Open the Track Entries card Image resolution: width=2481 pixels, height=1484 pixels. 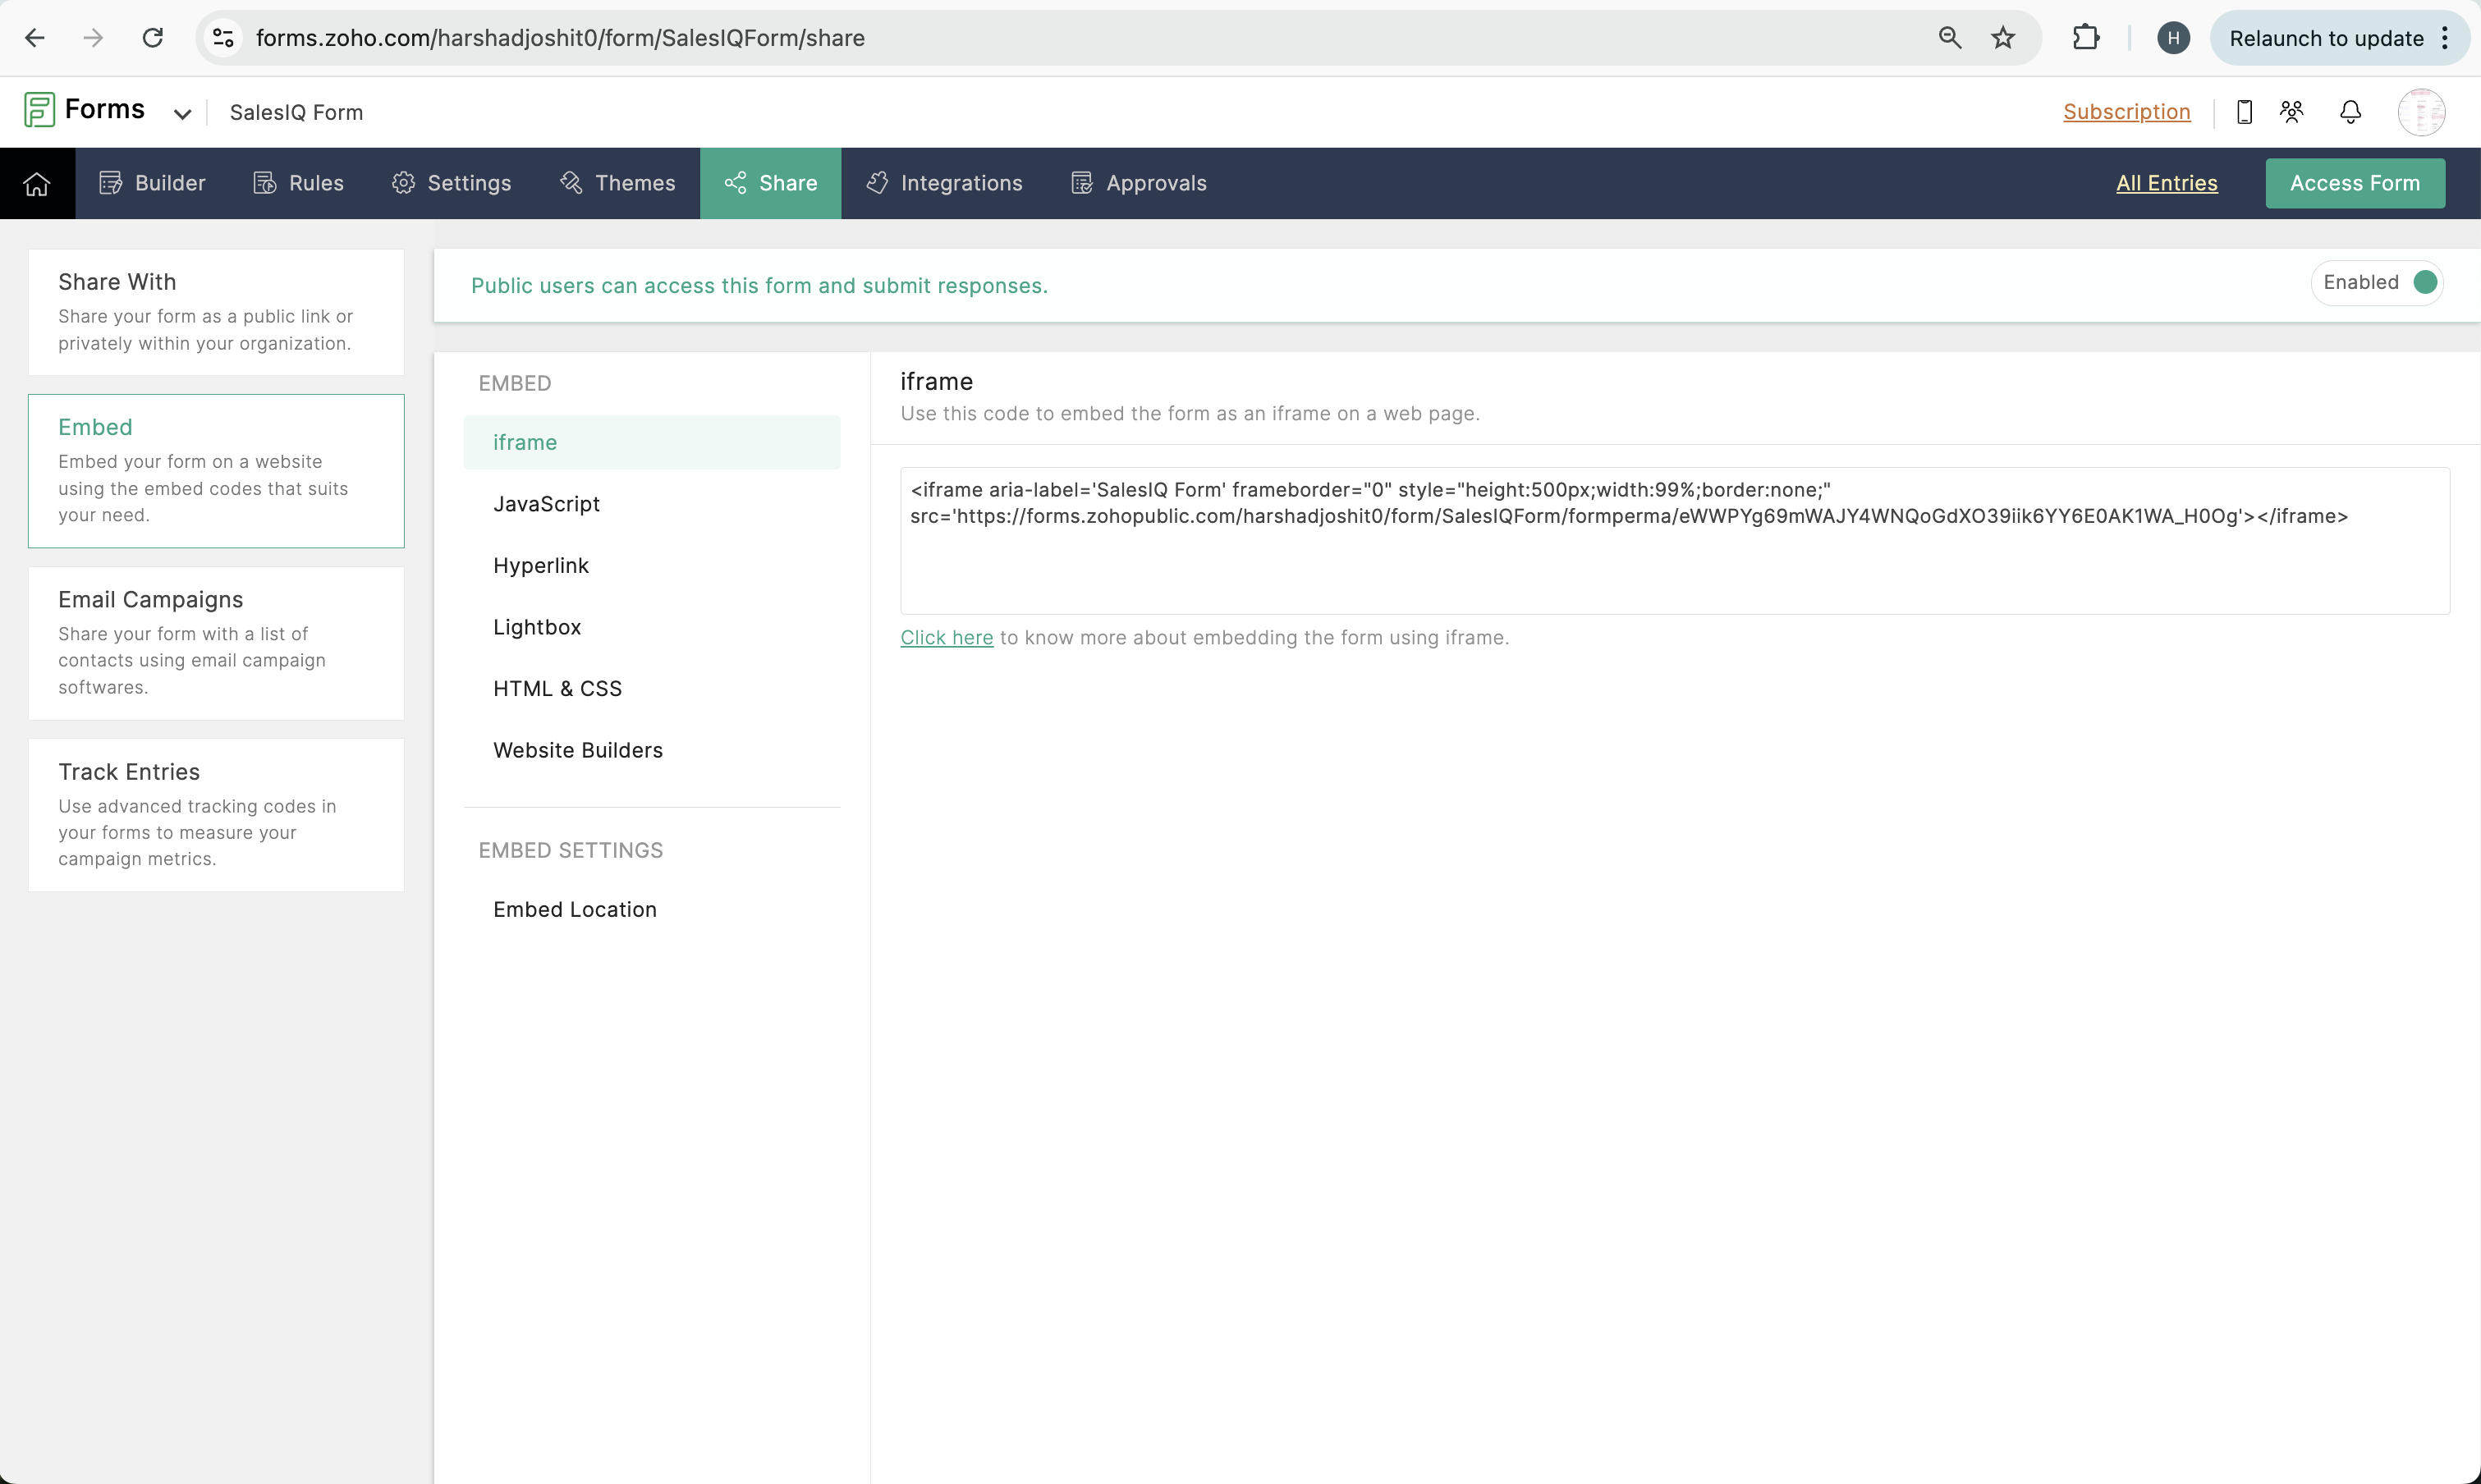click(216, 815)
